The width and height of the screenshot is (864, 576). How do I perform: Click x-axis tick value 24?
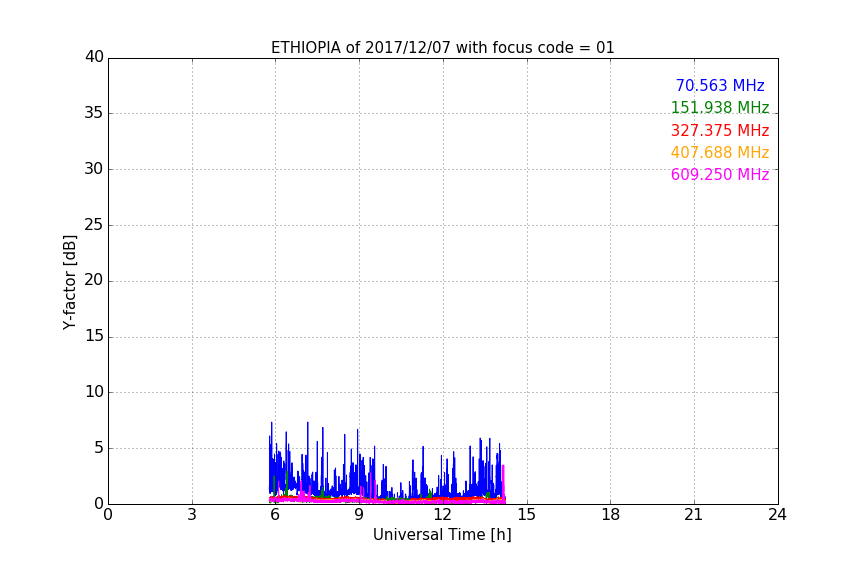[x=777, y=515]
